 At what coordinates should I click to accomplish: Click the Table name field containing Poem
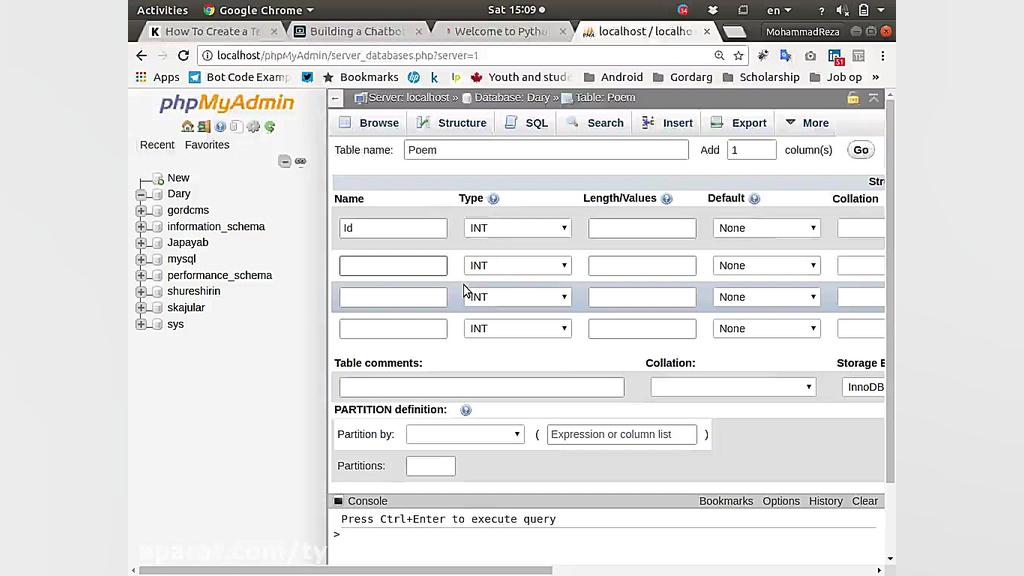[546, 150]
